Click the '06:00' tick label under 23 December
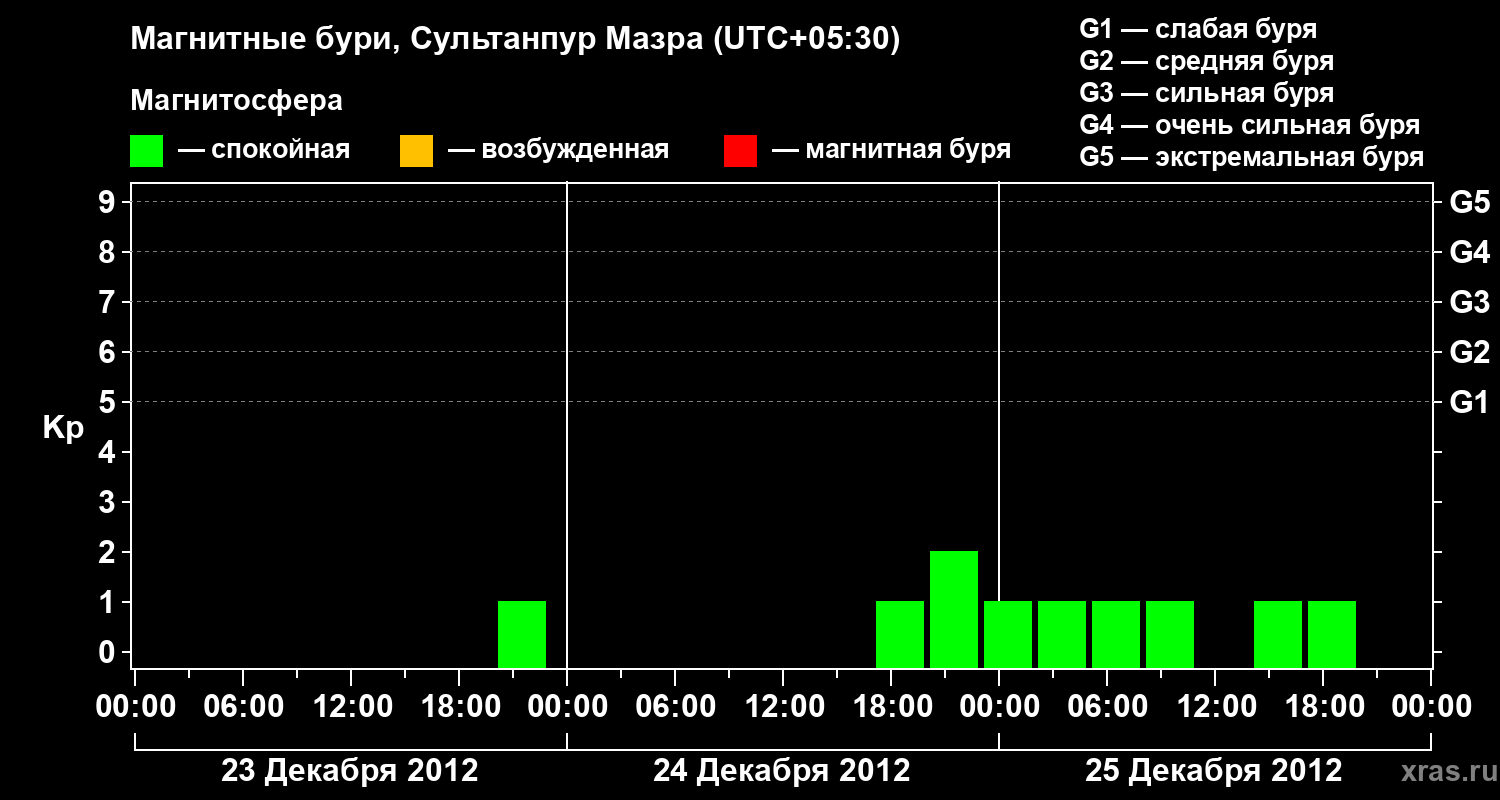 pyautogui.click(x=243, y=706)
